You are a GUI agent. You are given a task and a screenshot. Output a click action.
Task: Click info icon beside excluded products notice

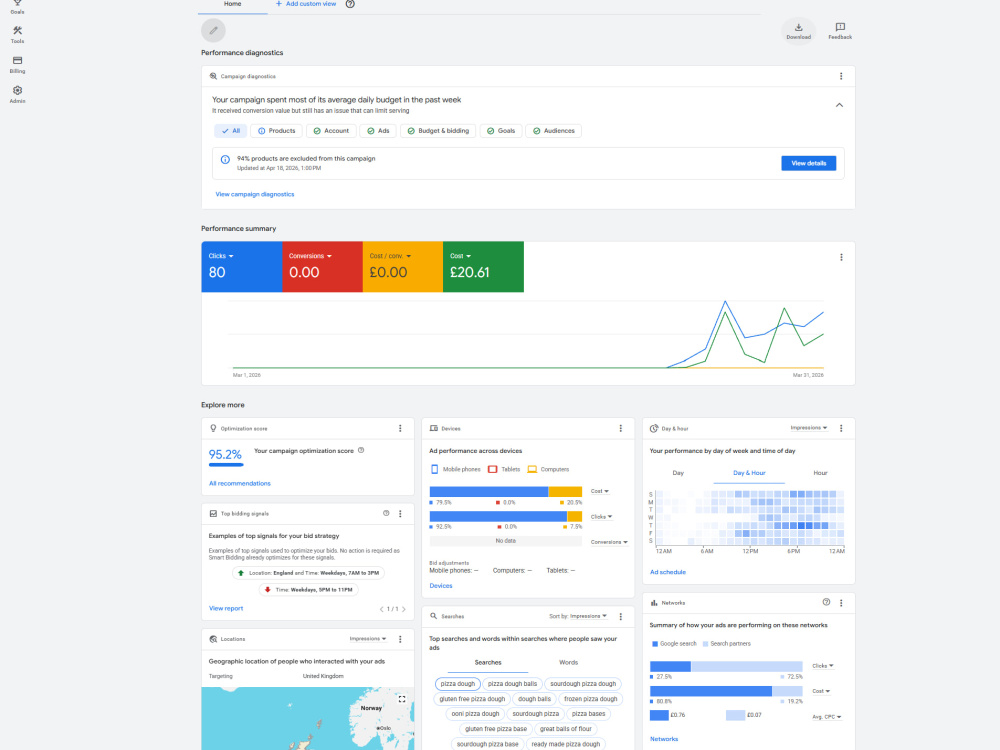click(225, 159)
